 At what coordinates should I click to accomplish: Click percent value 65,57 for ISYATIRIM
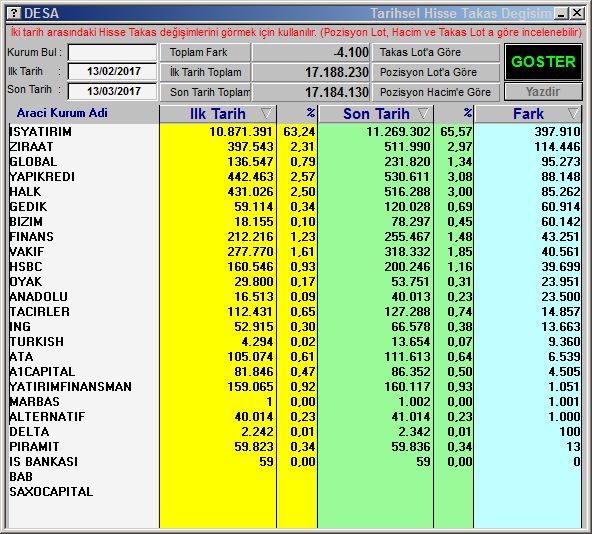pyautogui.click(x=456, y=132)
